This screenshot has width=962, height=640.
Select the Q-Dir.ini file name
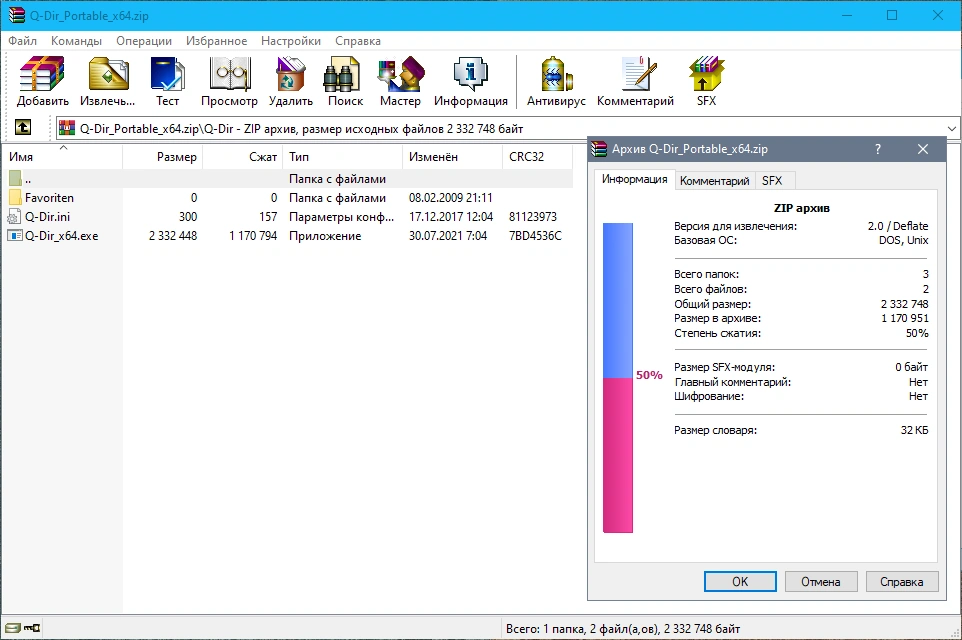[x=47, y=217]
